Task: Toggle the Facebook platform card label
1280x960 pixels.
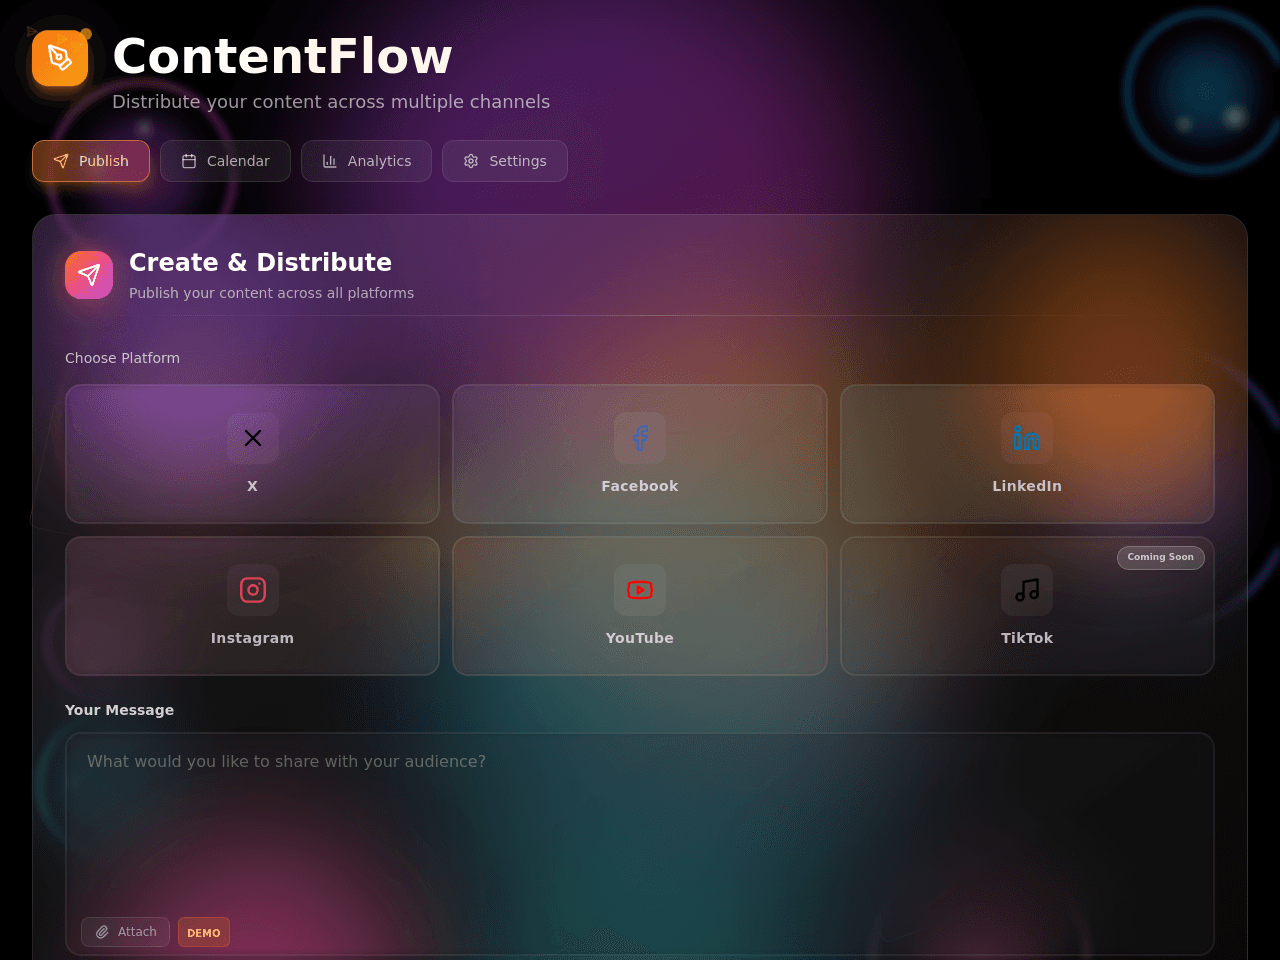Action: tap(640, 486)
